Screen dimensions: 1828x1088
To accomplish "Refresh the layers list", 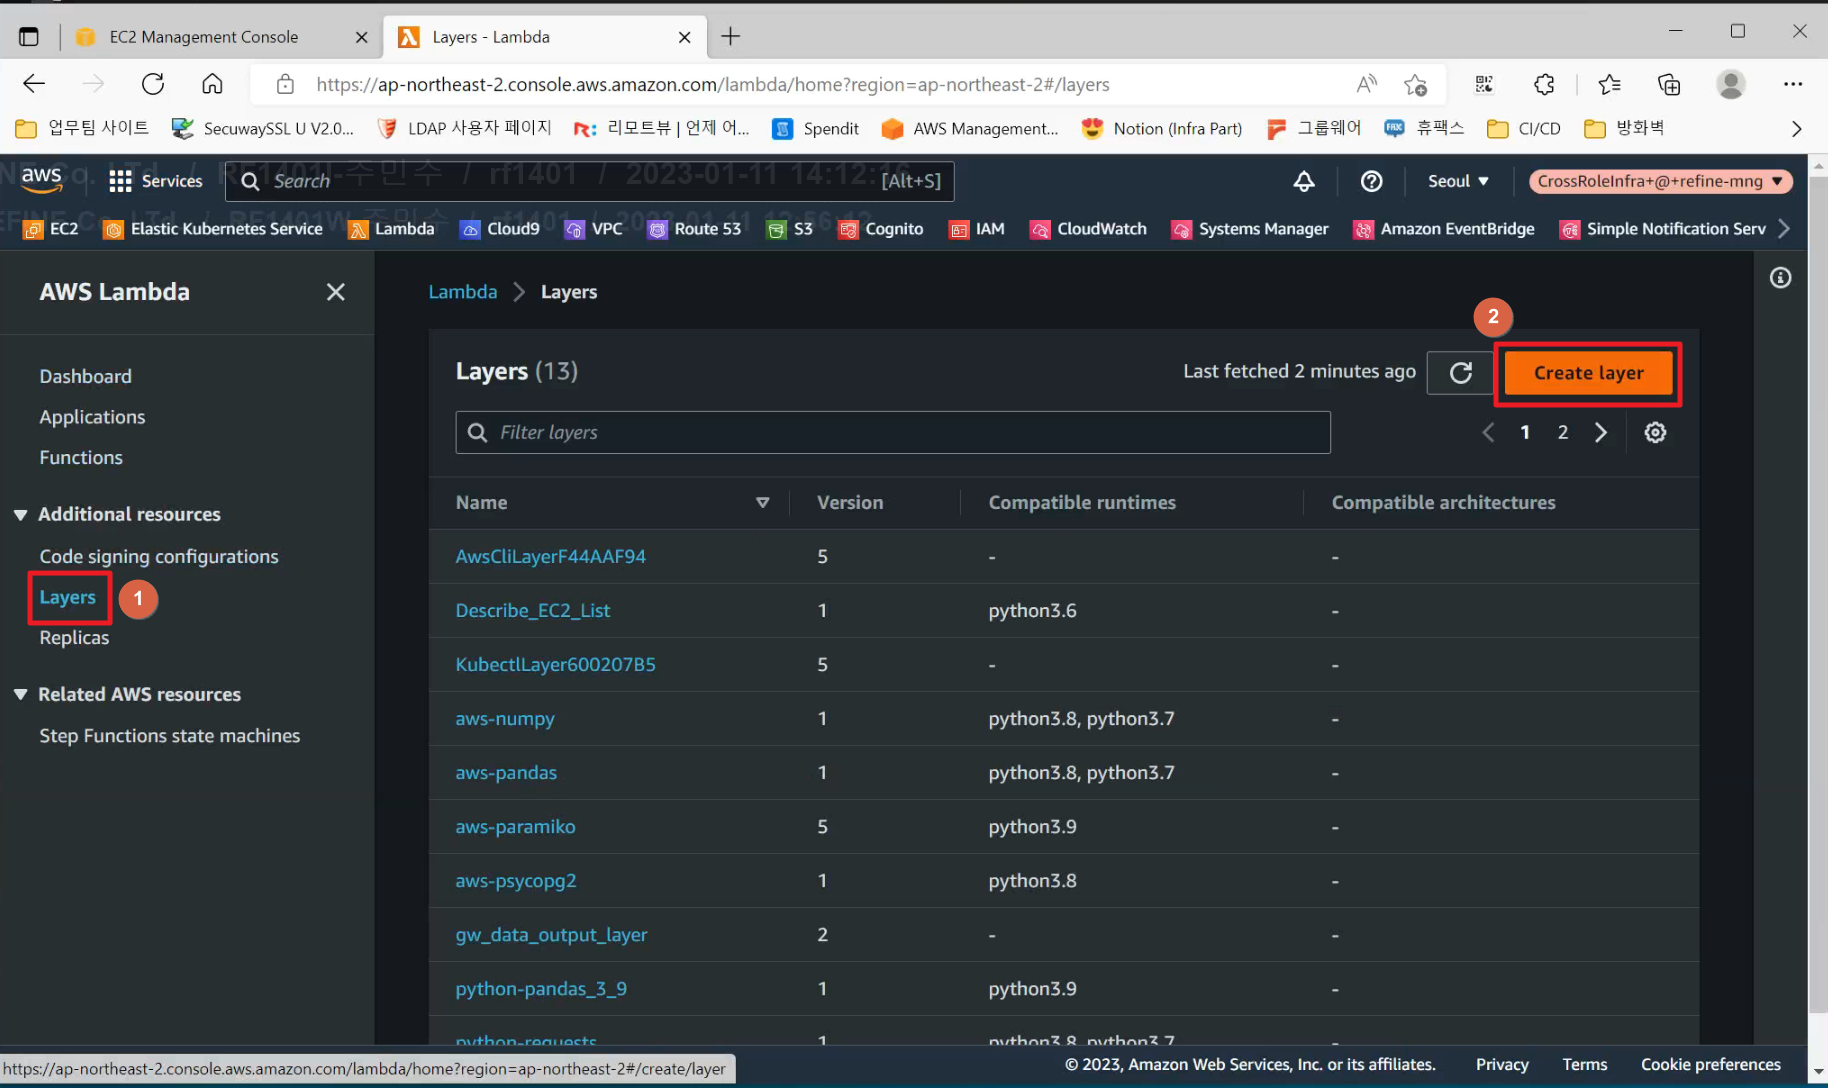I will coord(1460,373).
